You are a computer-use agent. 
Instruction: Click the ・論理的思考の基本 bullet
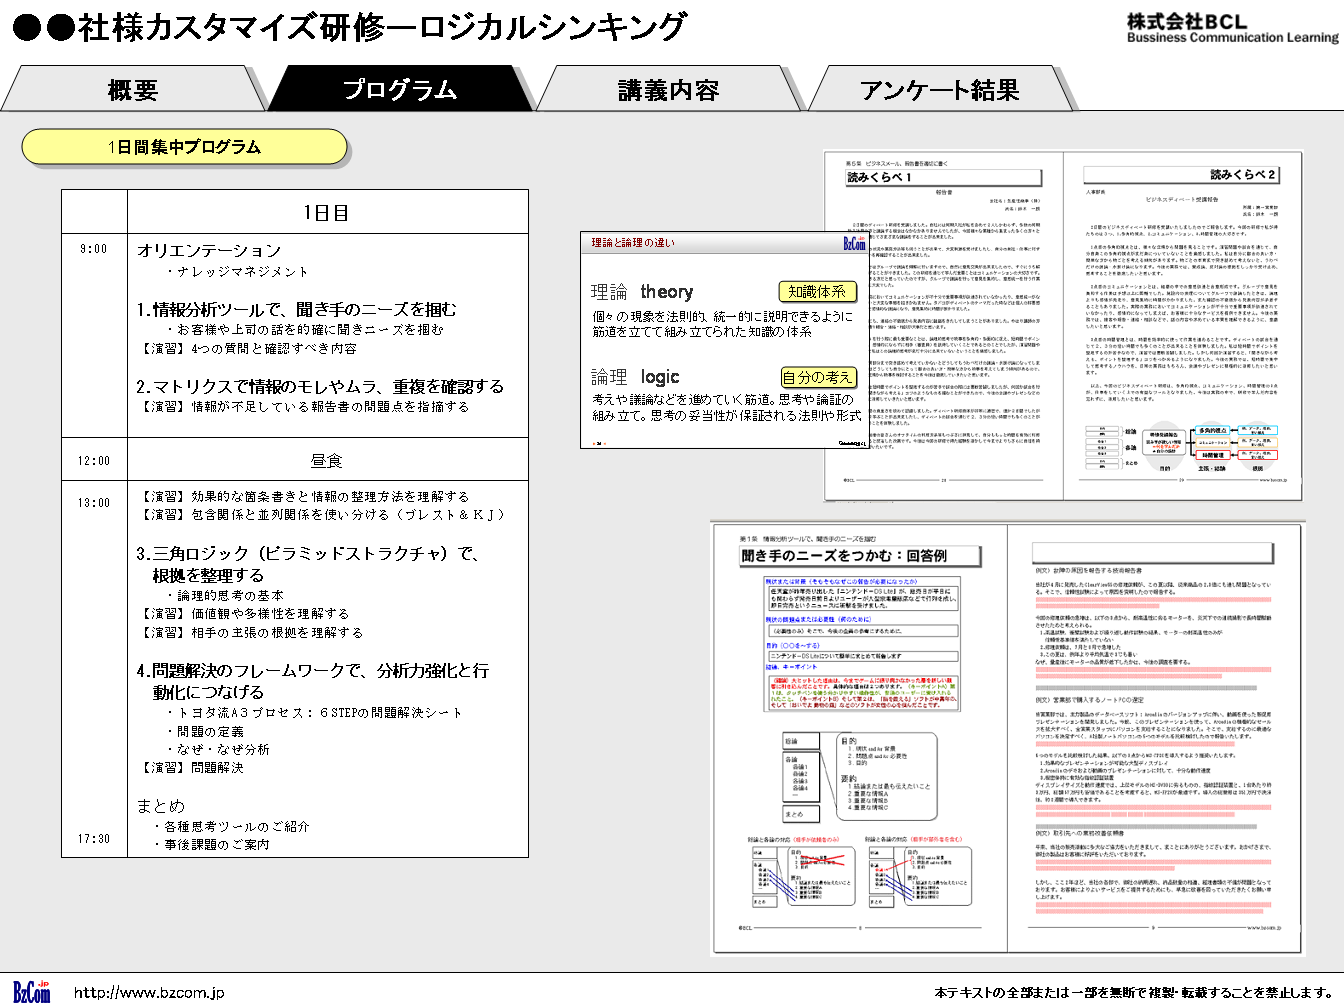click(x=224, y=595)
